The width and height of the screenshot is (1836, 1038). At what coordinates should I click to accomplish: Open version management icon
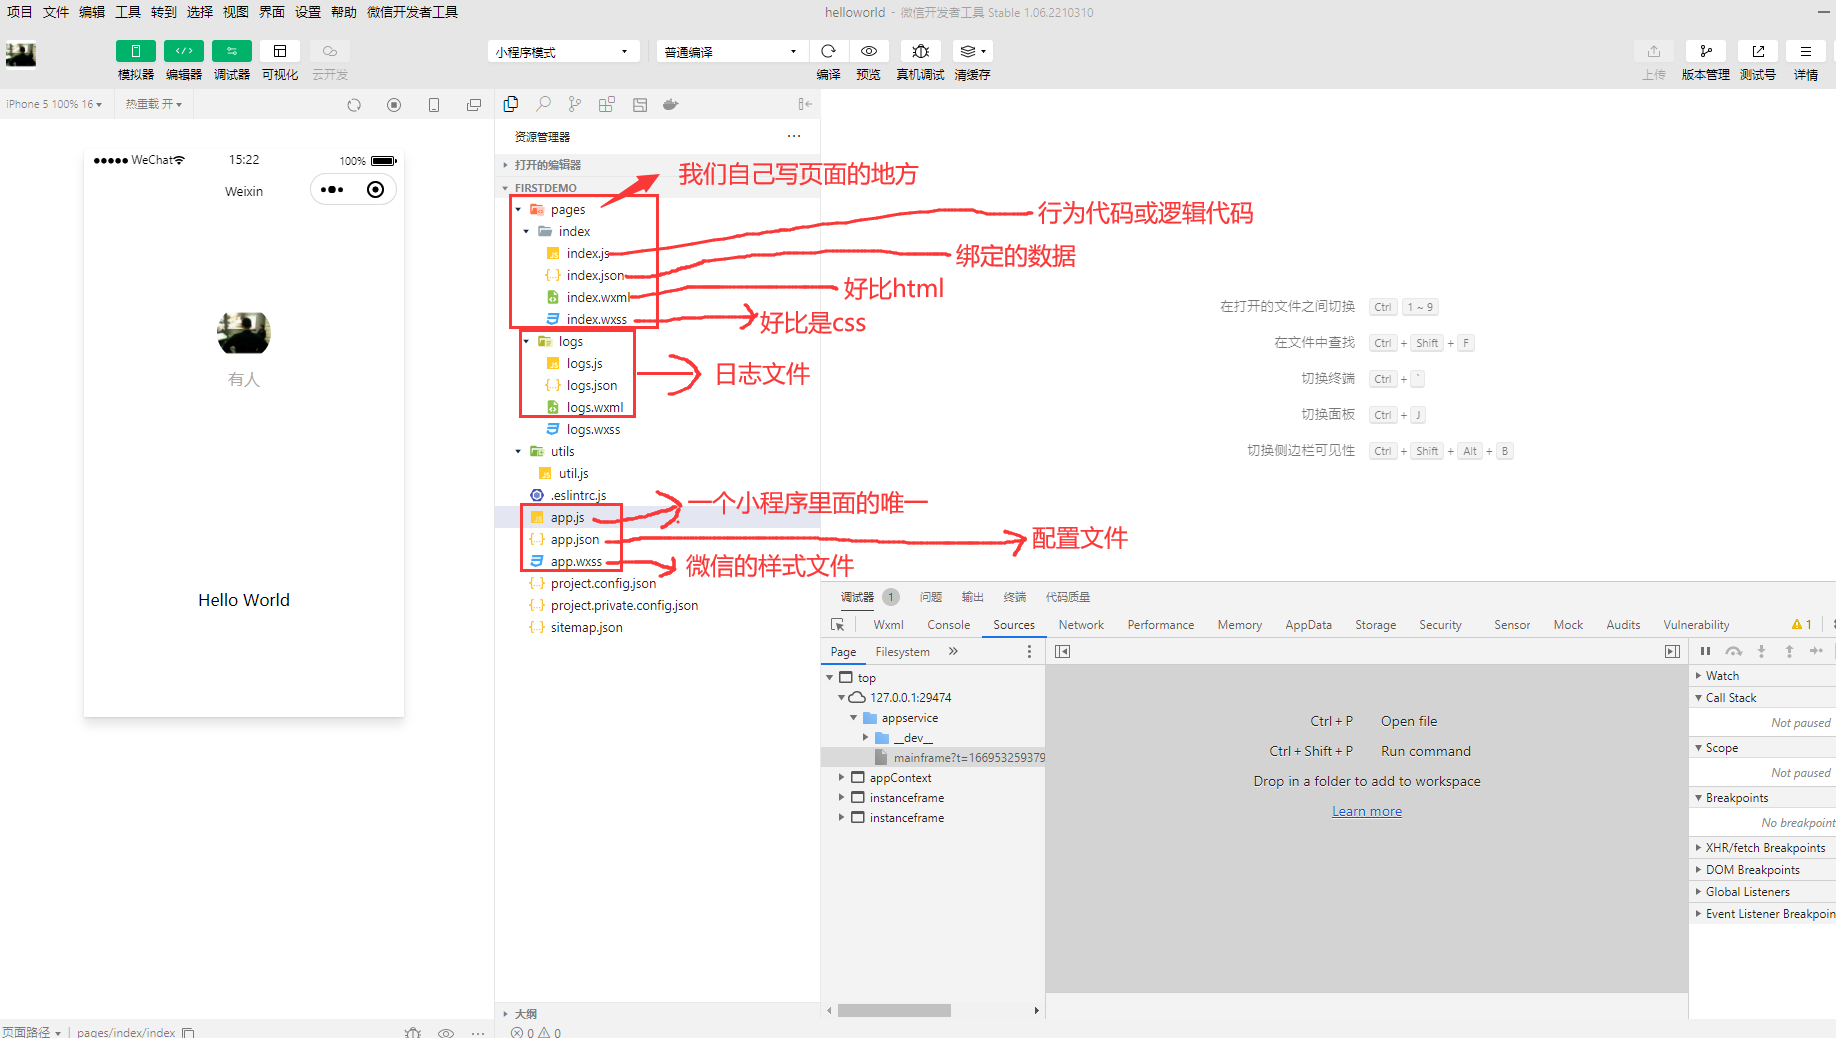[x=1706, y=51]
